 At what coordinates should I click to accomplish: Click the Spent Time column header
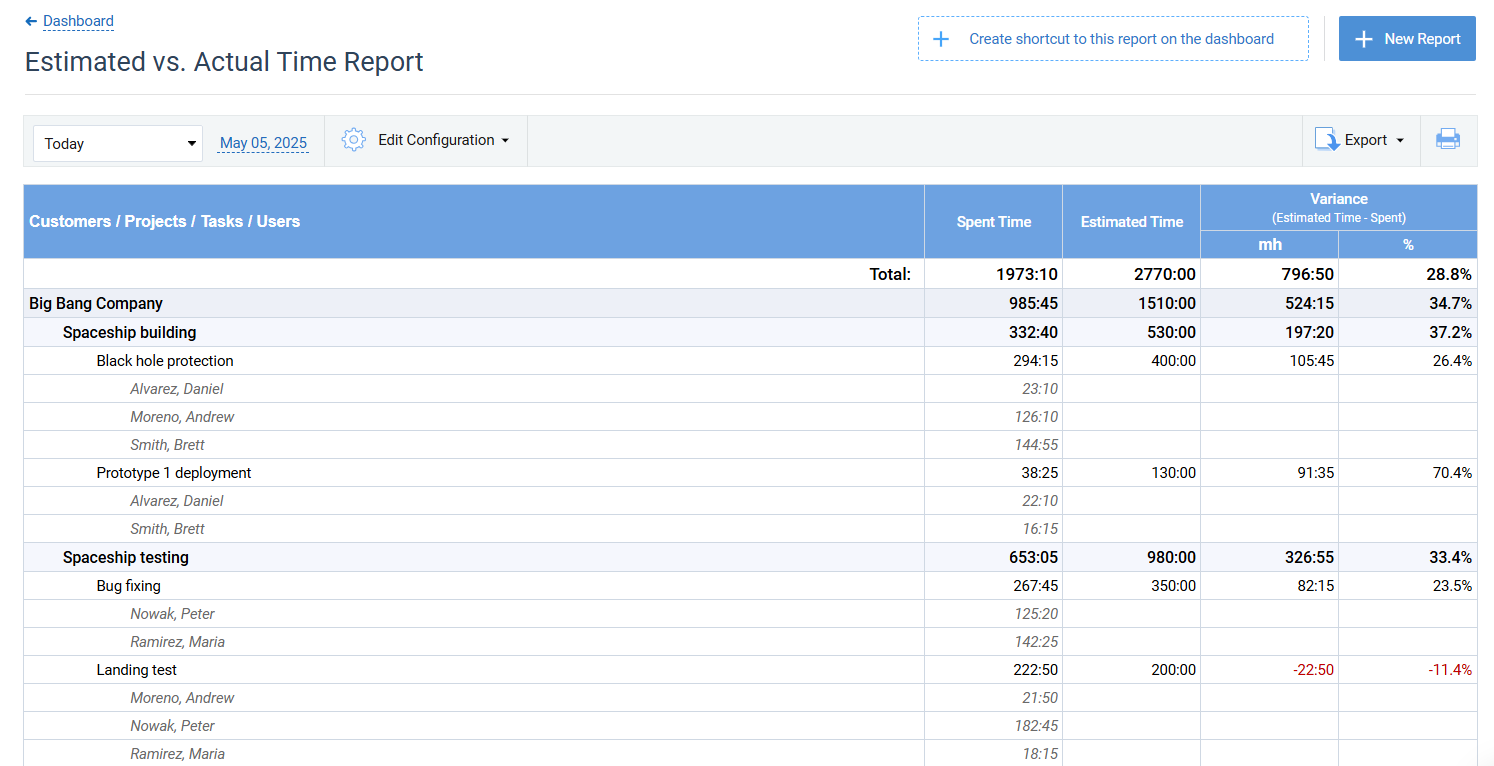(x=994, y=222)
